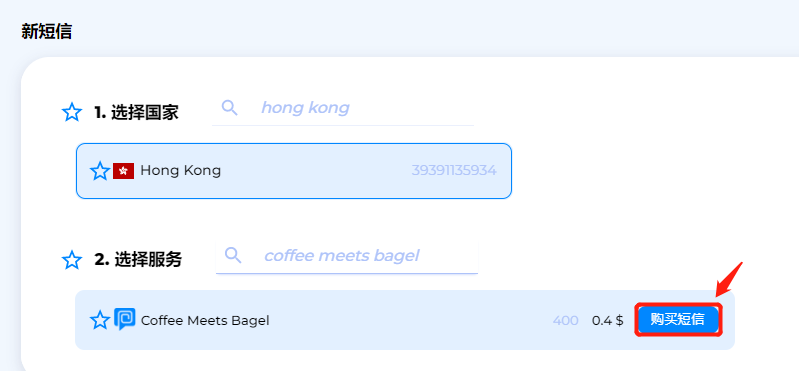Click the Hong Kong count 39391135934

pyautogui.click(x=454, y=171)
